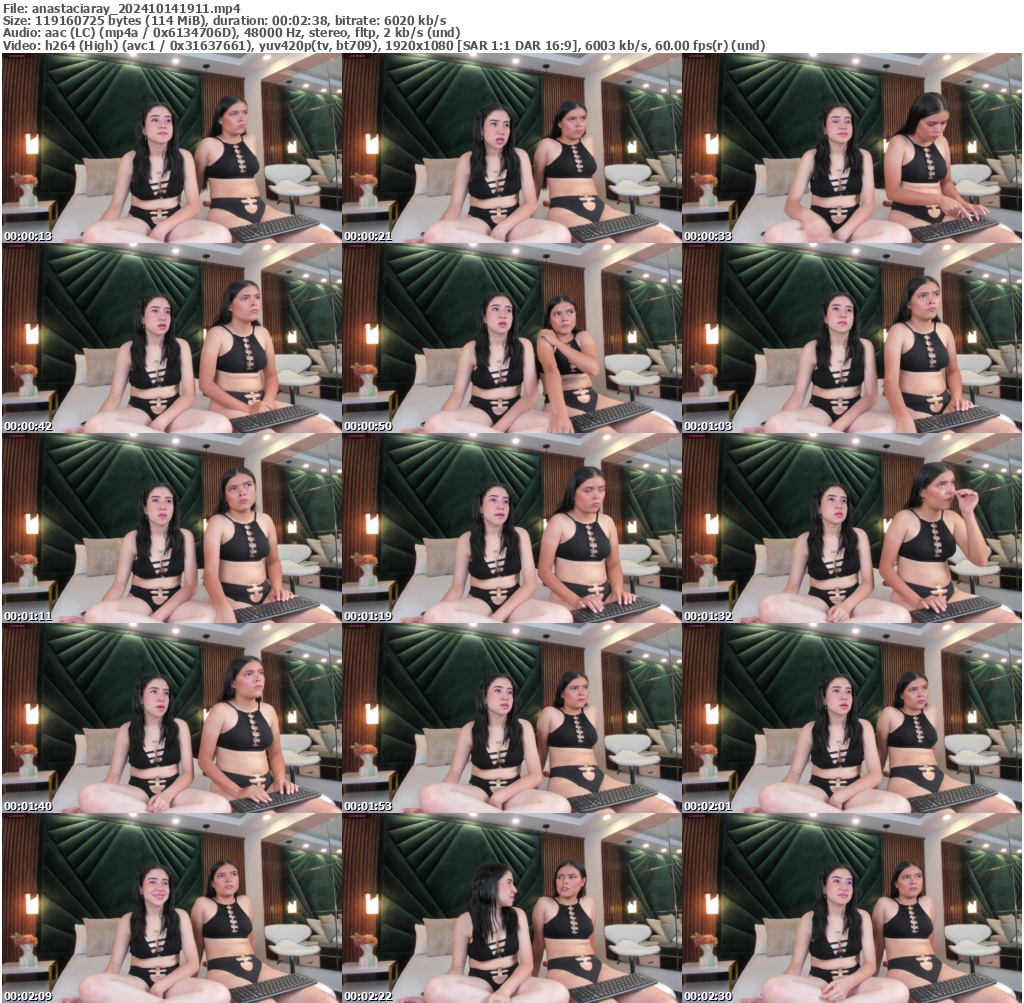
Task: Click the filename anastaciaray_202410141911.mp4
Action: pyautogui.click(x=118, y=8)
